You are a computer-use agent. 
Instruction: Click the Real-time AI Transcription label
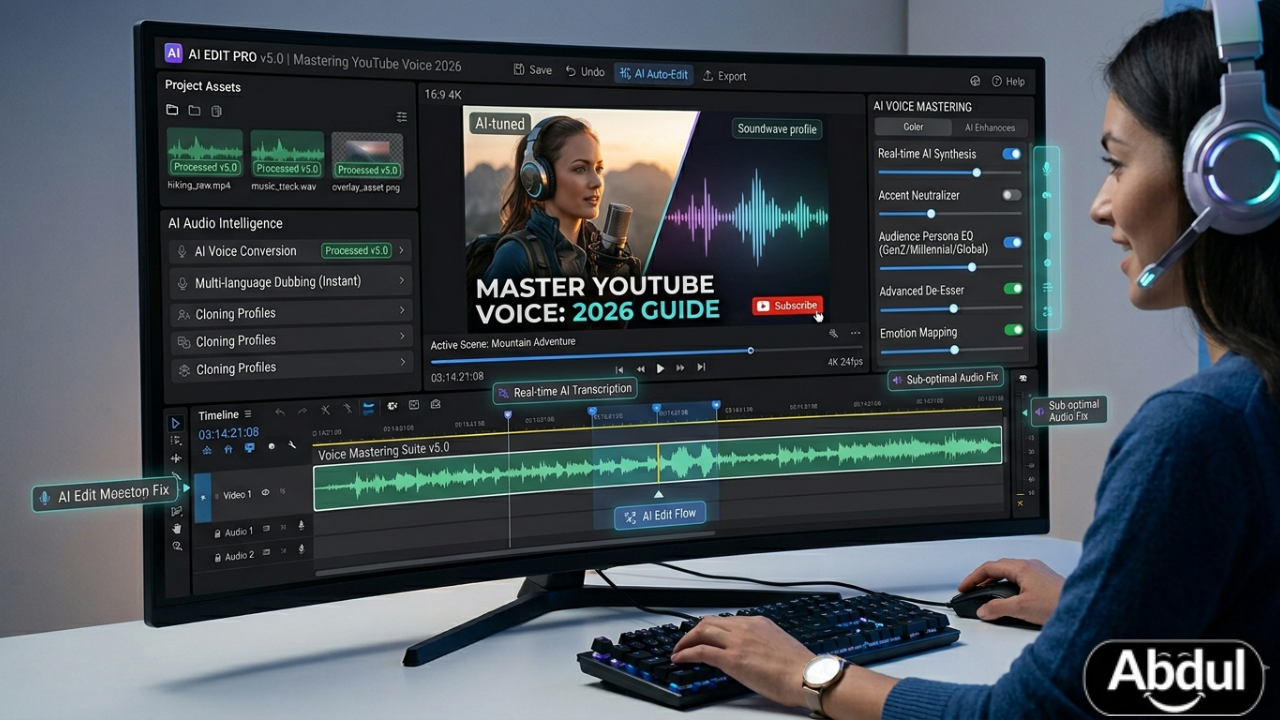pyautogui.click(x=566, y=391)
